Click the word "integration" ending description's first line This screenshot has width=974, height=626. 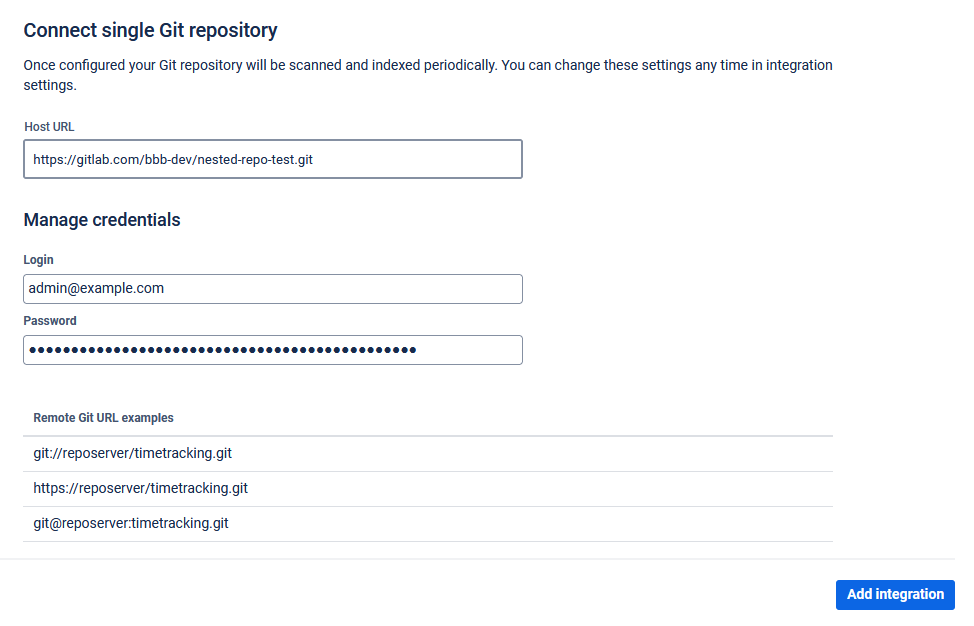(797, 66)
